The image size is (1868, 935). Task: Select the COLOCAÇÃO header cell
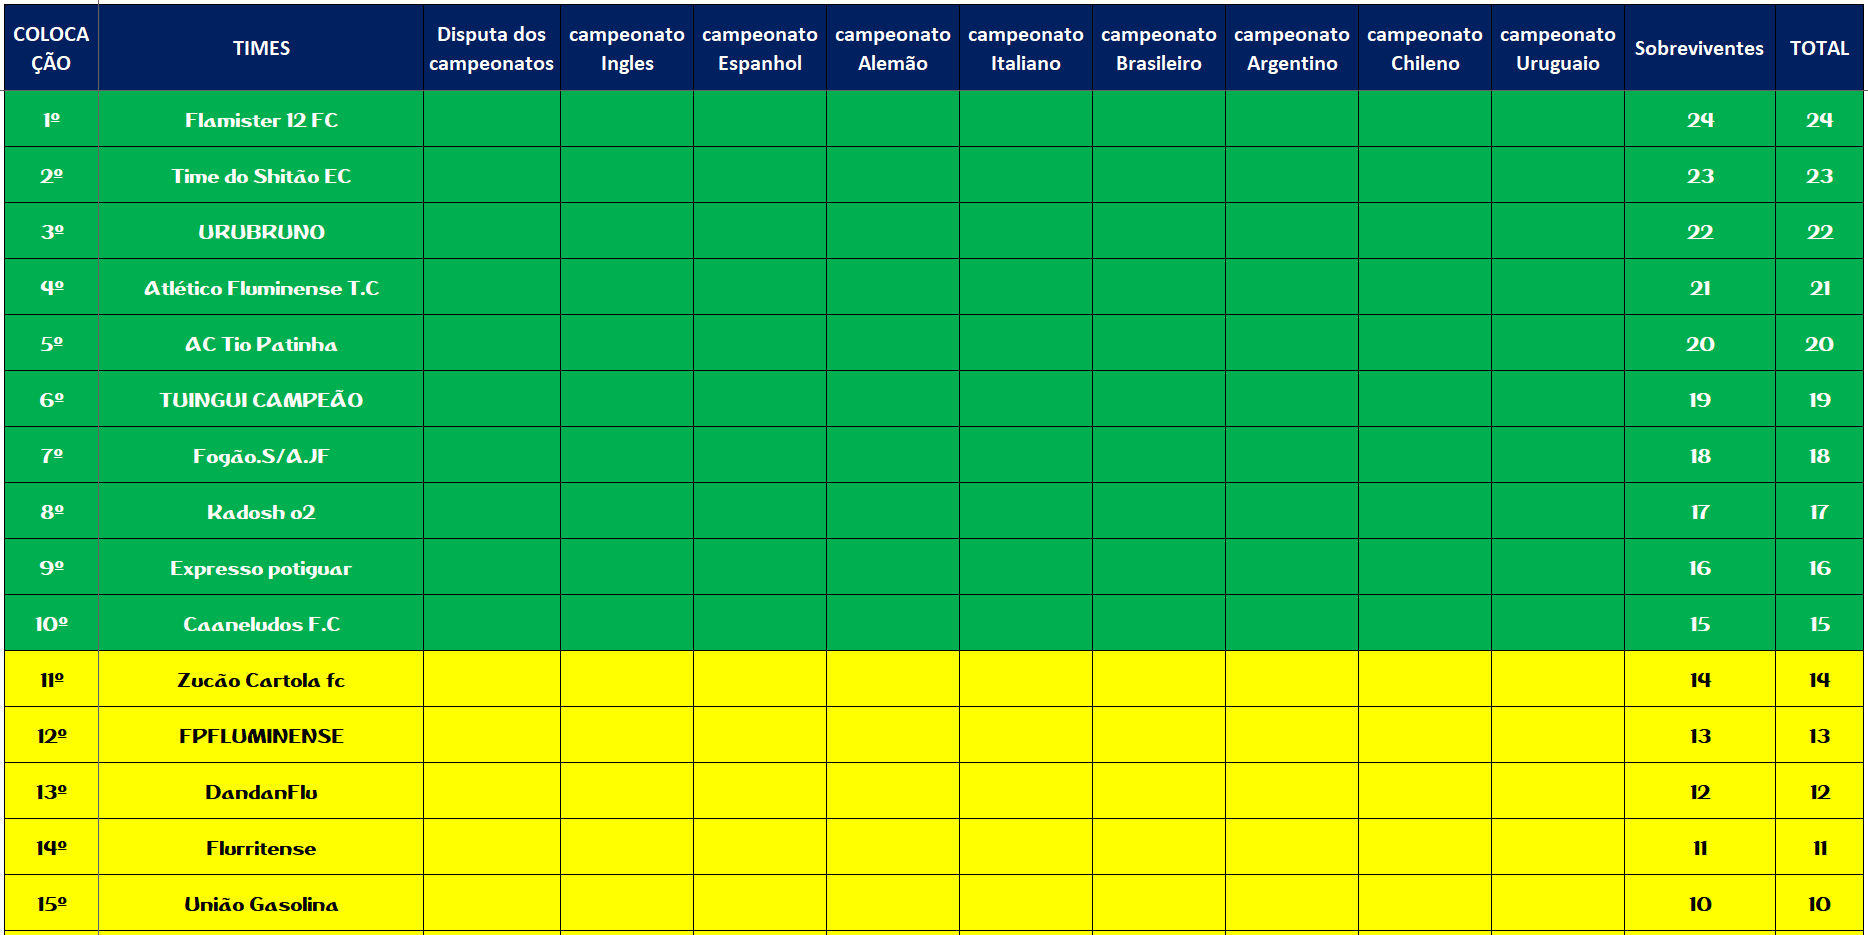point(51,48)
